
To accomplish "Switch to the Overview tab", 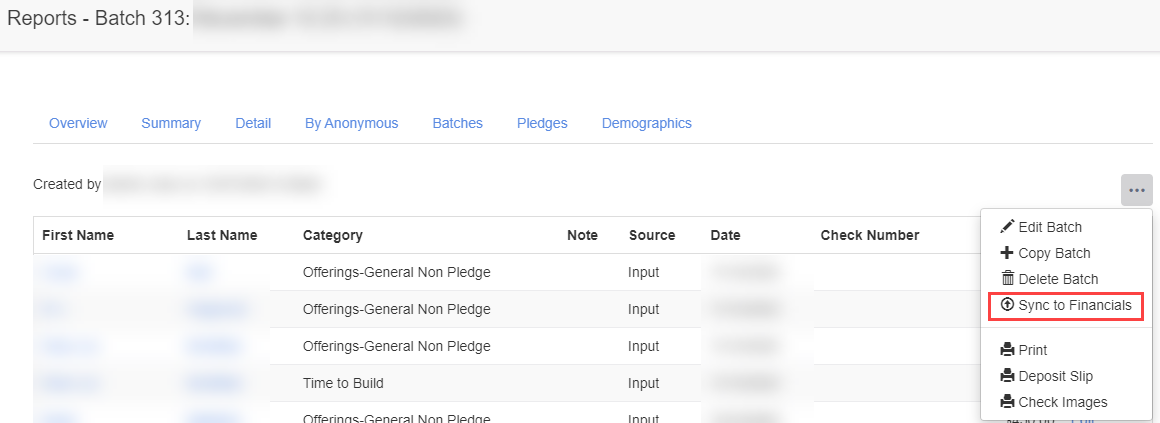I will [78, 123].
